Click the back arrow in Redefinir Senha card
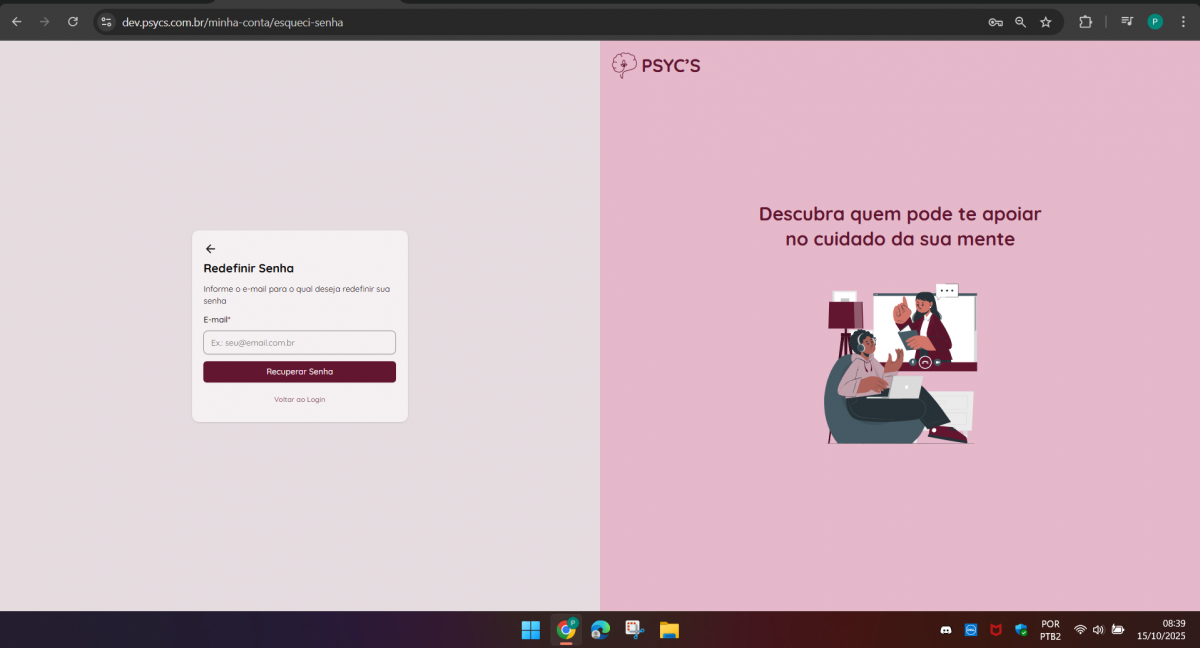Screen dimensions: 1200x648 point(210,249)
